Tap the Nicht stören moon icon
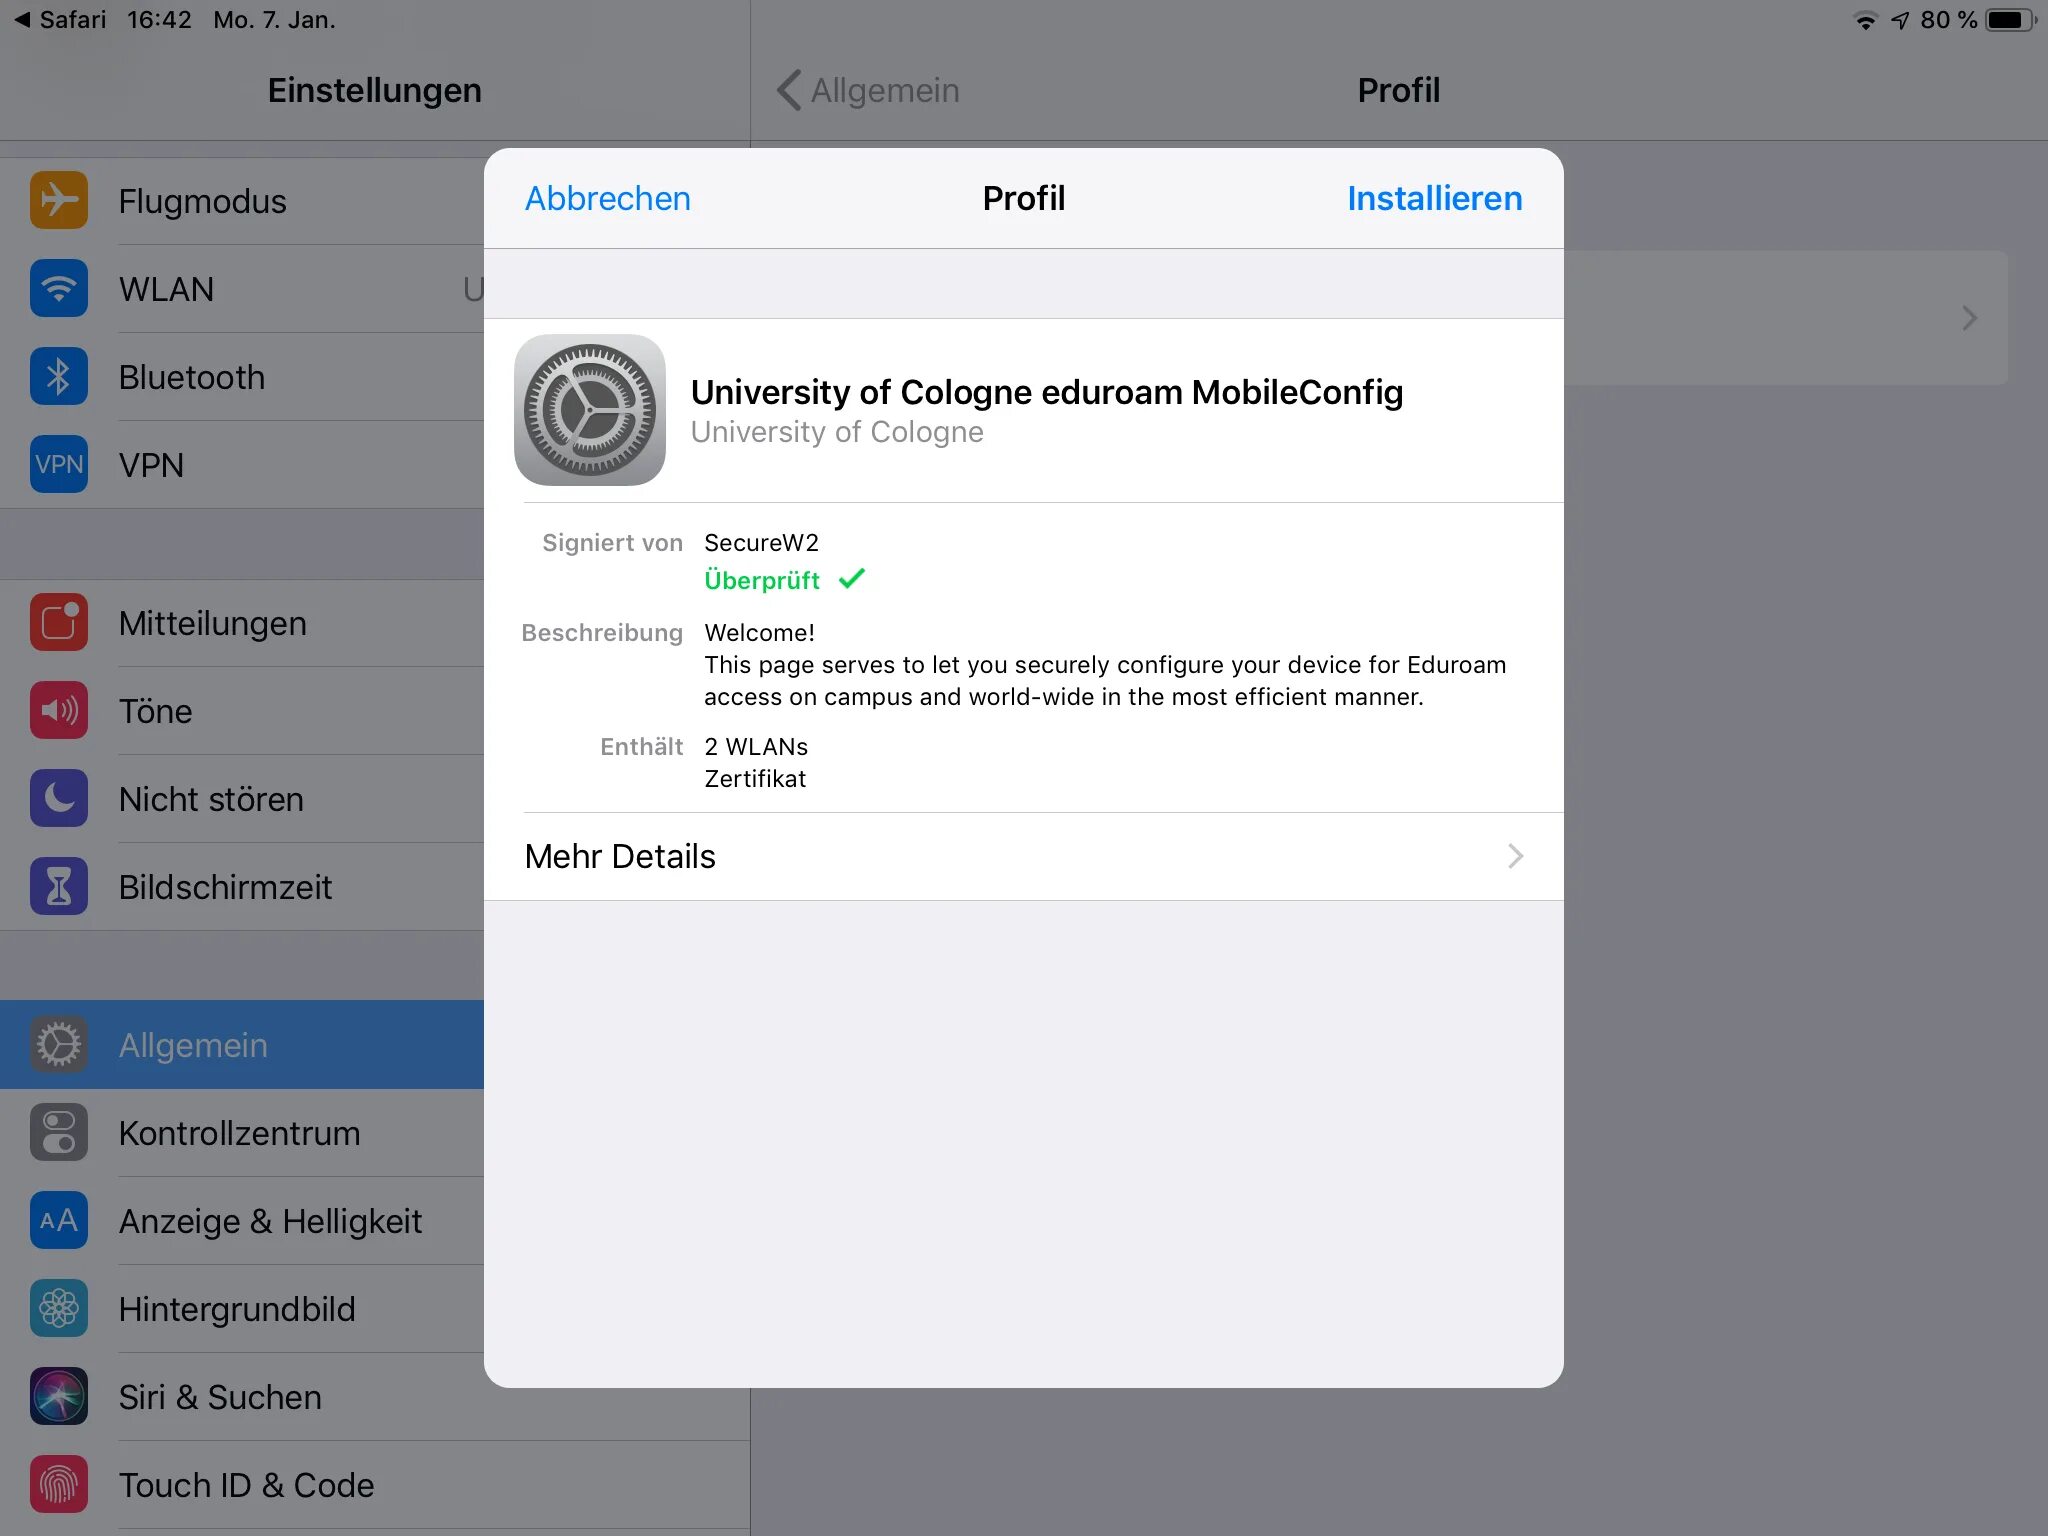The image size is (2048, 1536). point(59,799)
